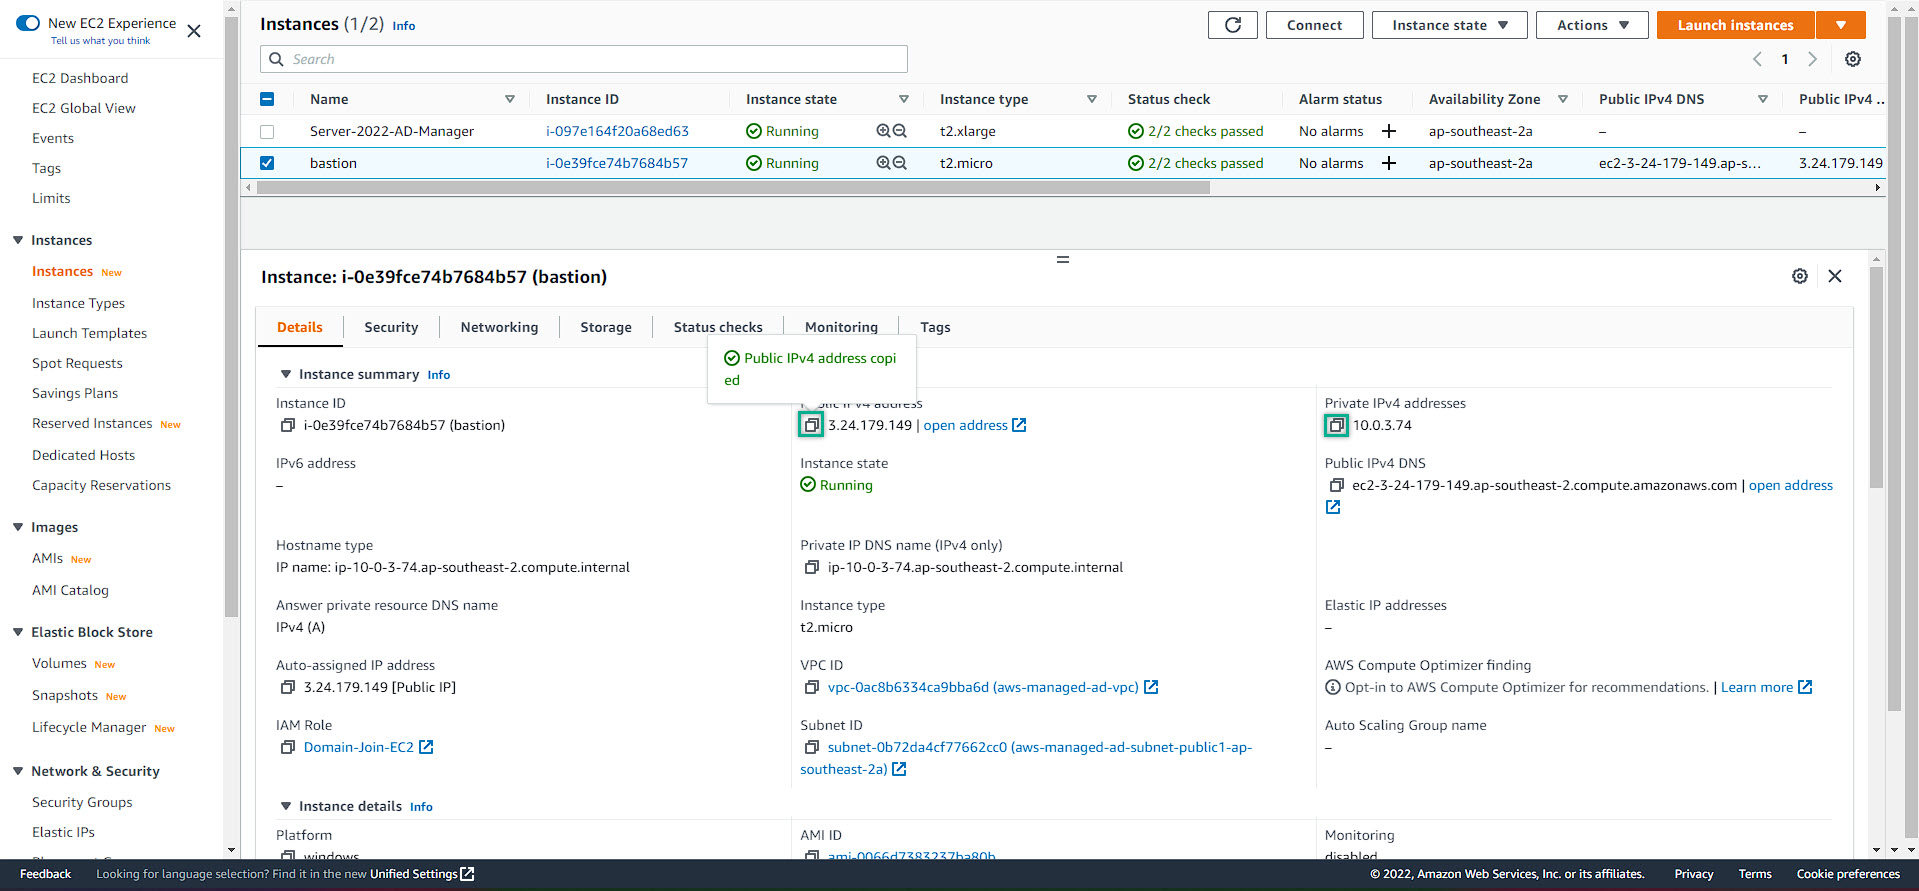Sort by the Availability Zone column
Viewport: 1919px width, 891px height.
tap(1563, 99)
